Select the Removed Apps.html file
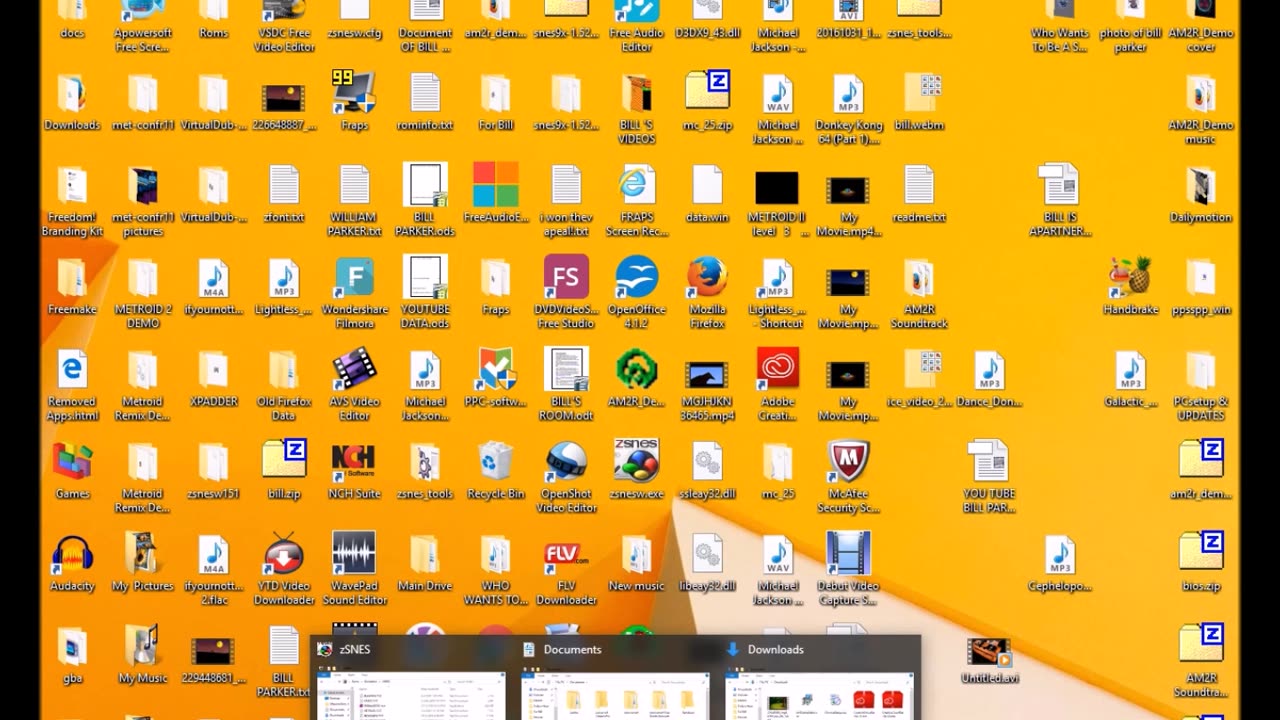 (x=72, y=371)
